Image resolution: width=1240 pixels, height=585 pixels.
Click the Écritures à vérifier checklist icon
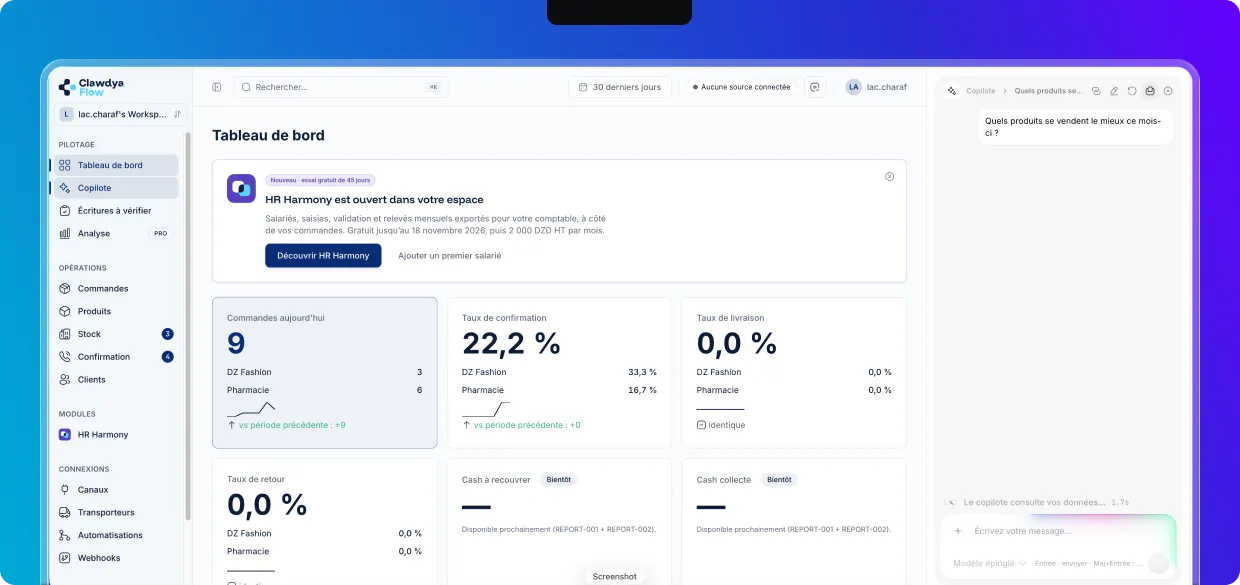click(65, 211)
